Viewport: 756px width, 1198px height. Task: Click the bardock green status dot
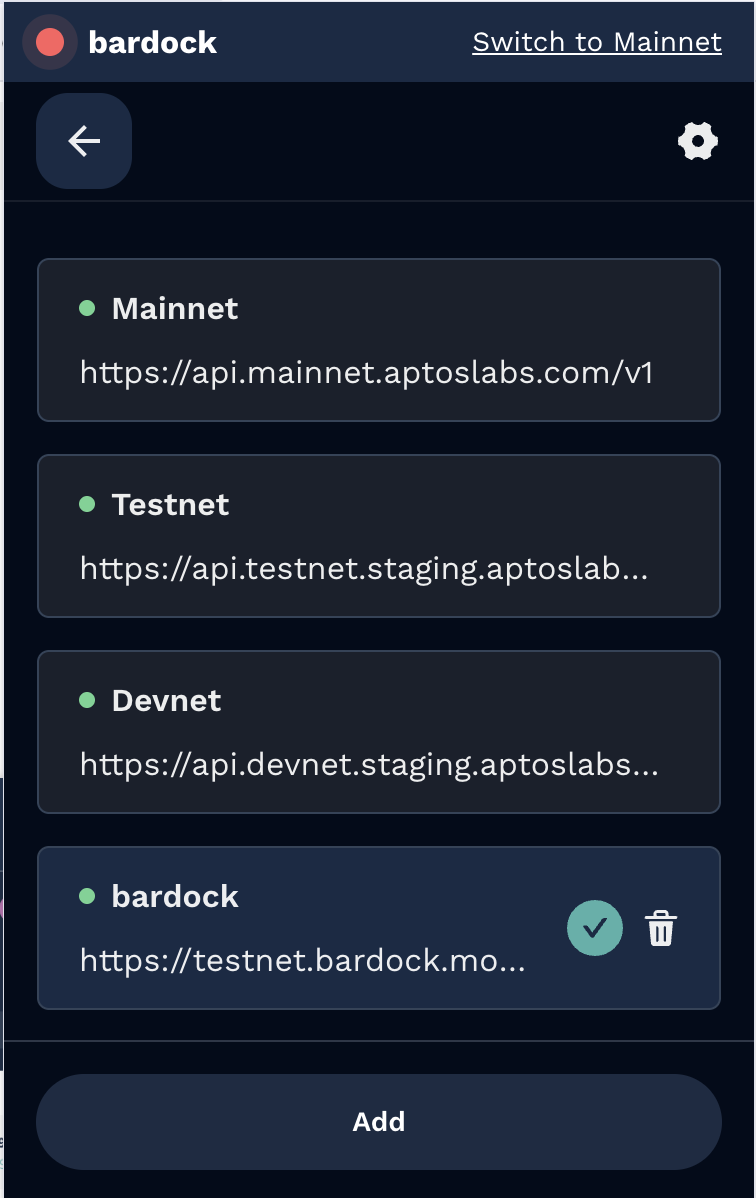click(x=87, y=896)
